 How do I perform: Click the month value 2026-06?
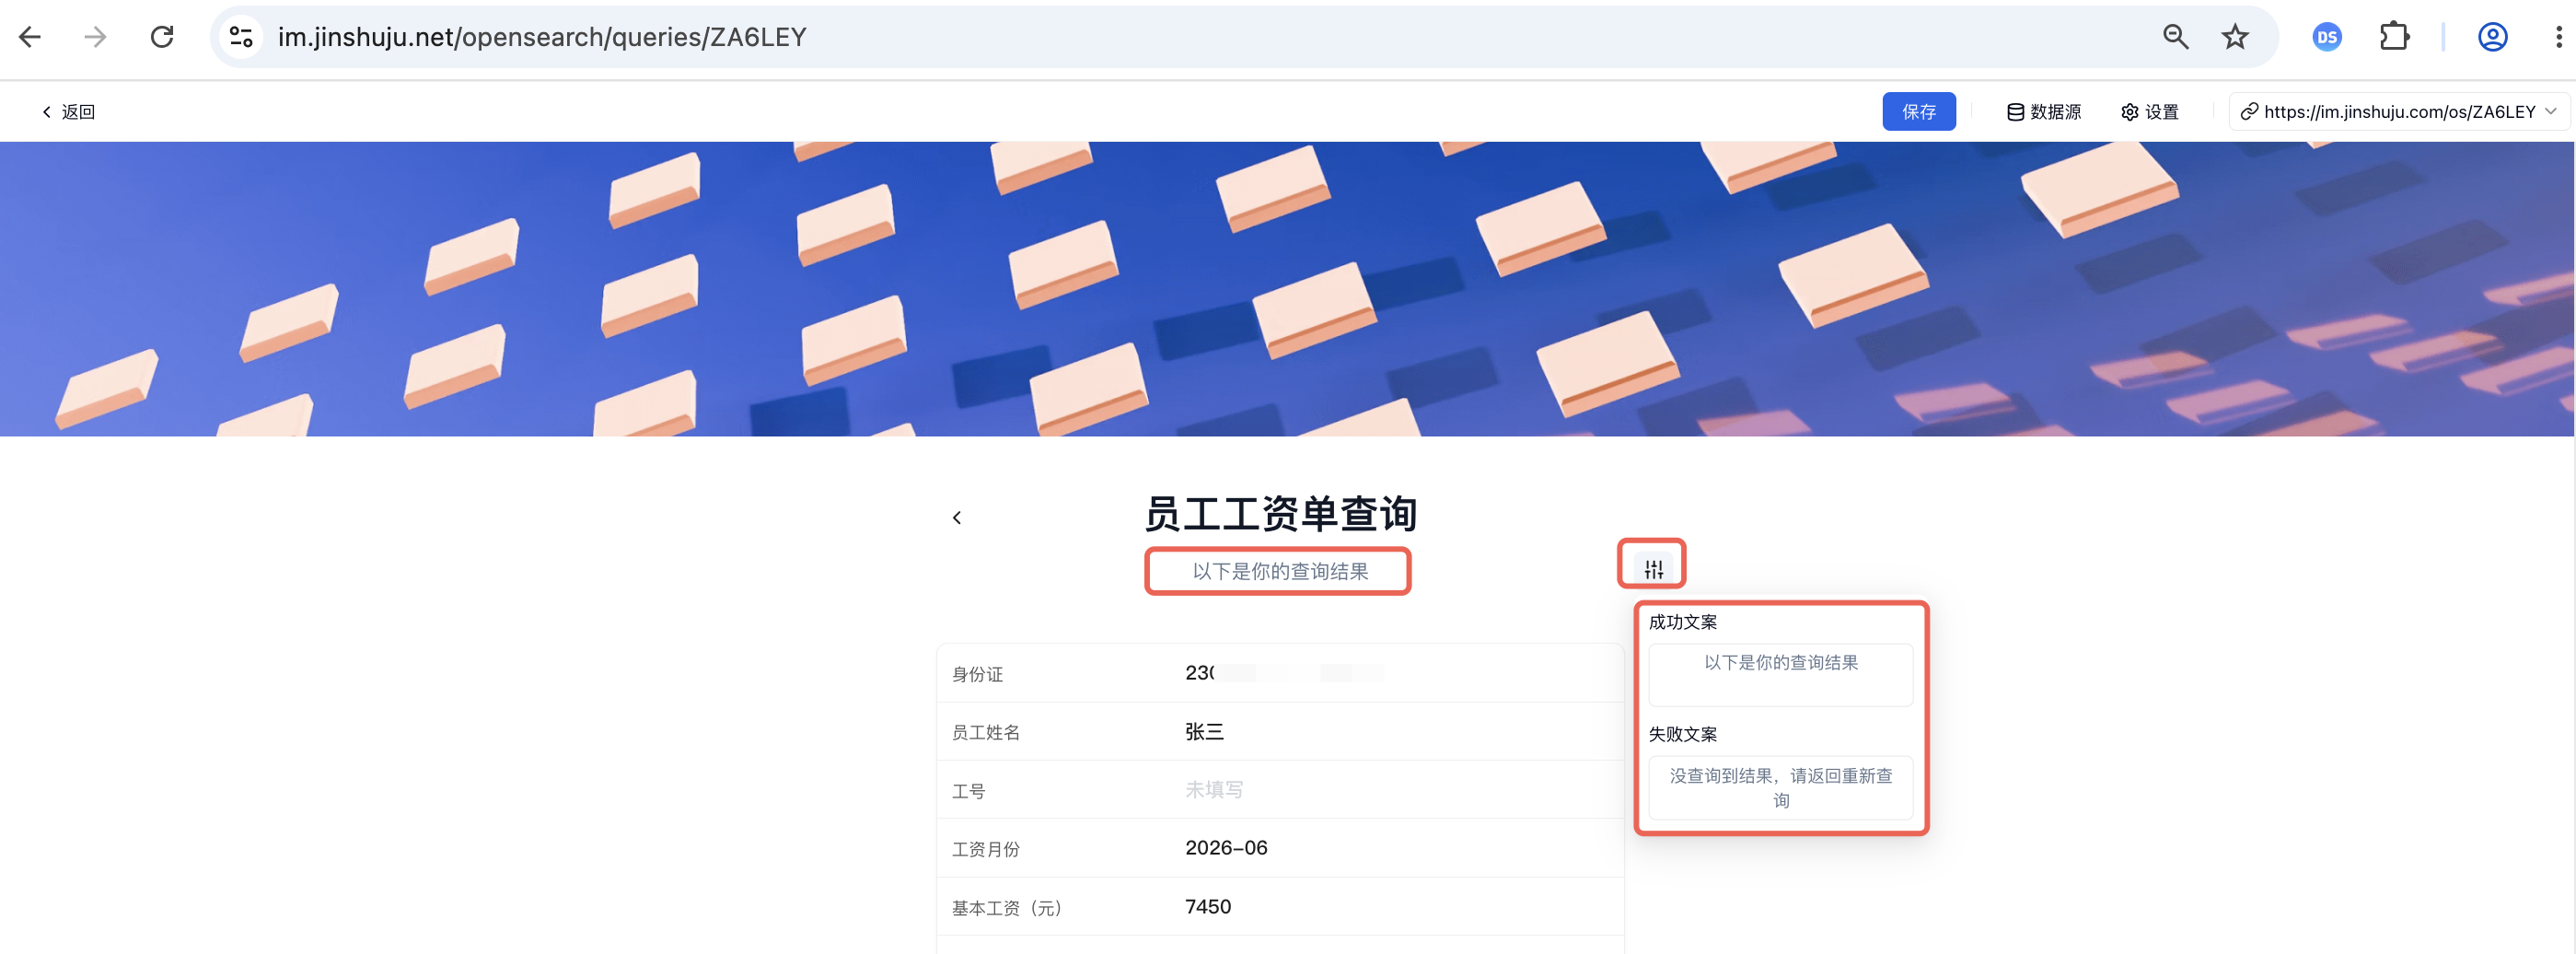tap(1226, 848)
